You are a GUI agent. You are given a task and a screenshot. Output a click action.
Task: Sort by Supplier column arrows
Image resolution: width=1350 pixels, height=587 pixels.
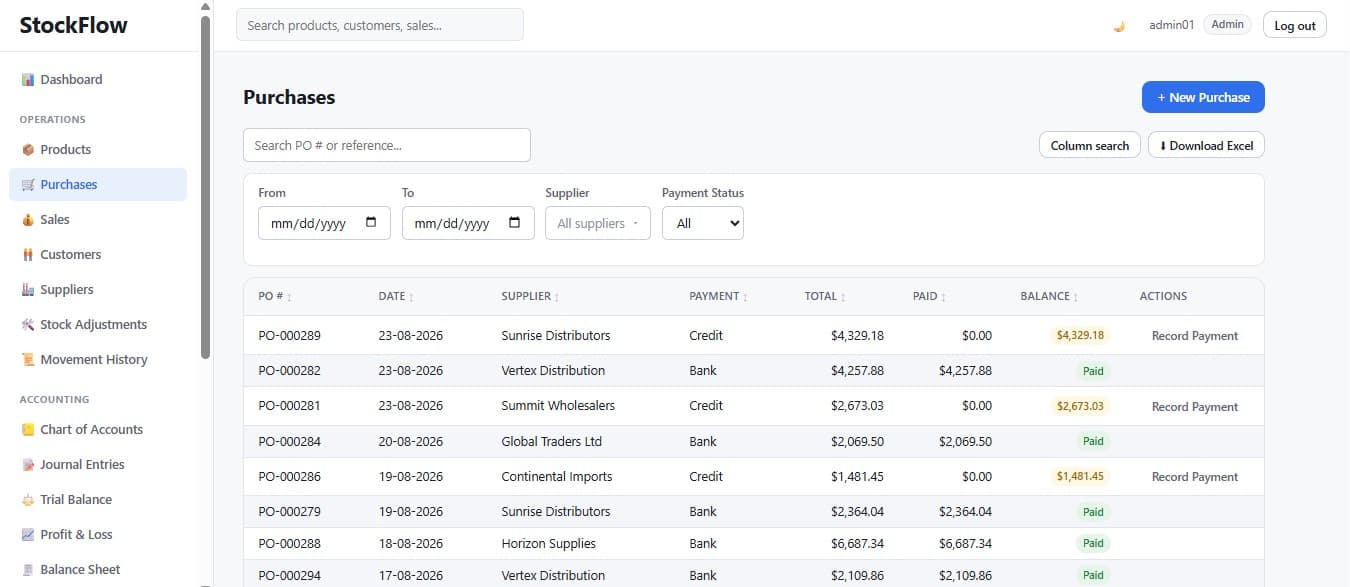[557, 297]
